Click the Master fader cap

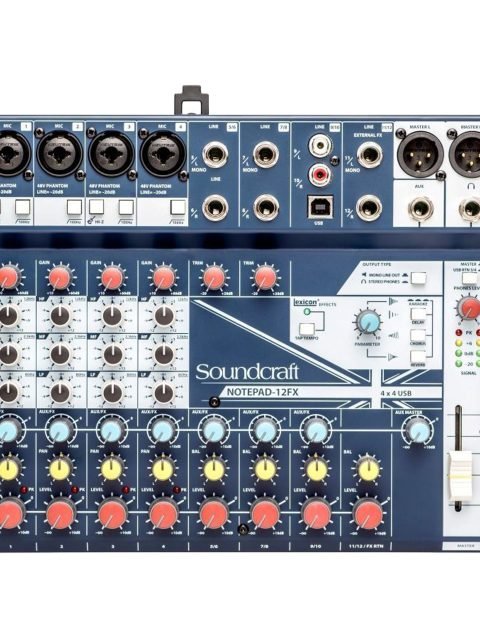tap(460, 475)
